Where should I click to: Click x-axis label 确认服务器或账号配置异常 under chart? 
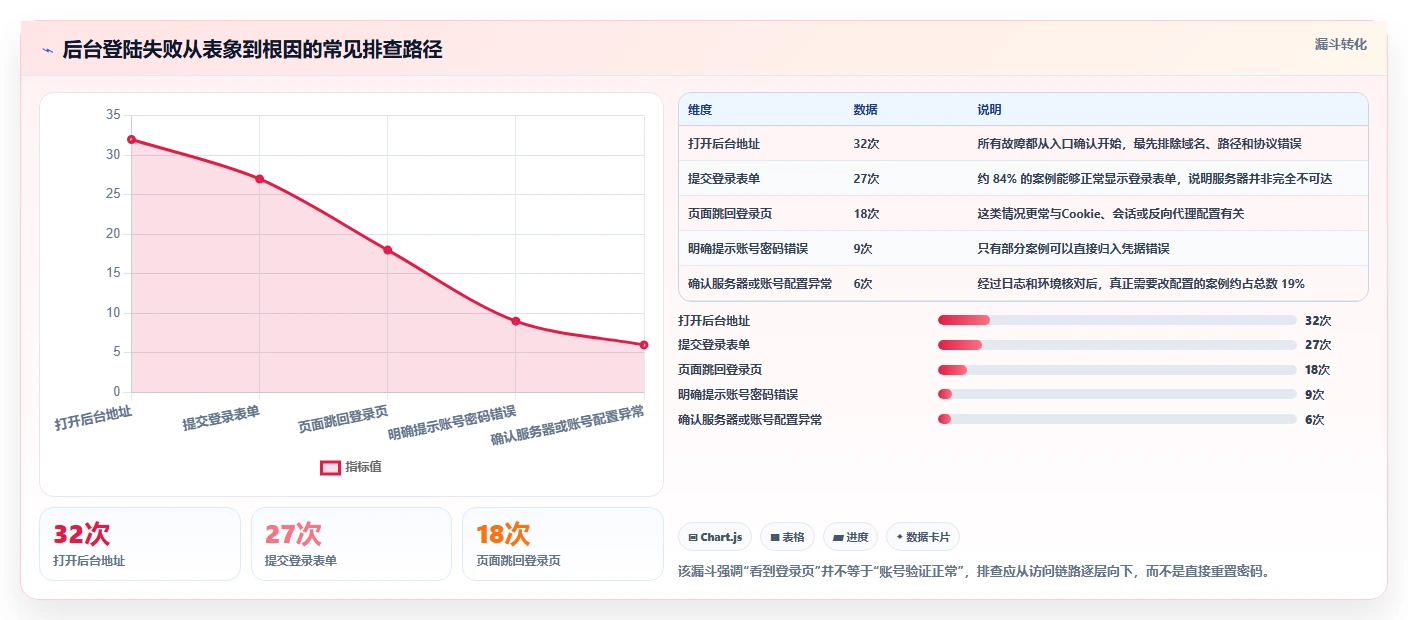point(568,426)
